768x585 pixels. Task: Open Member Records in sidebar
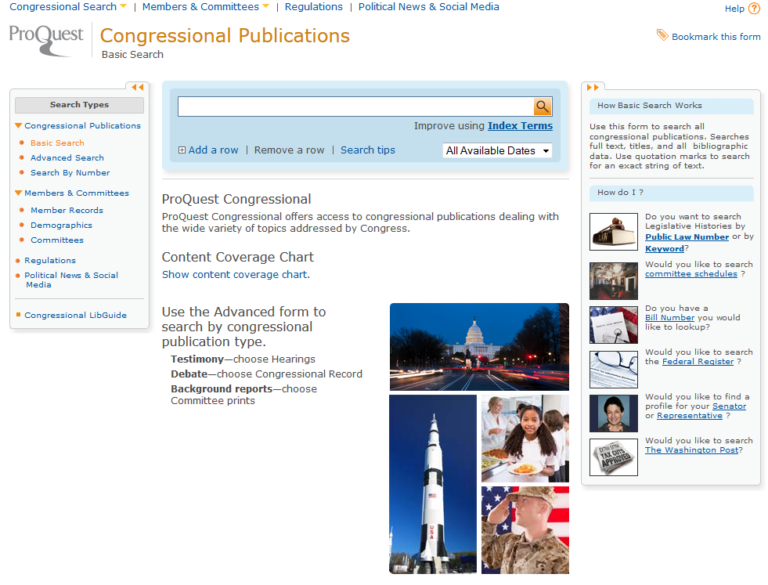click(67, 210)
